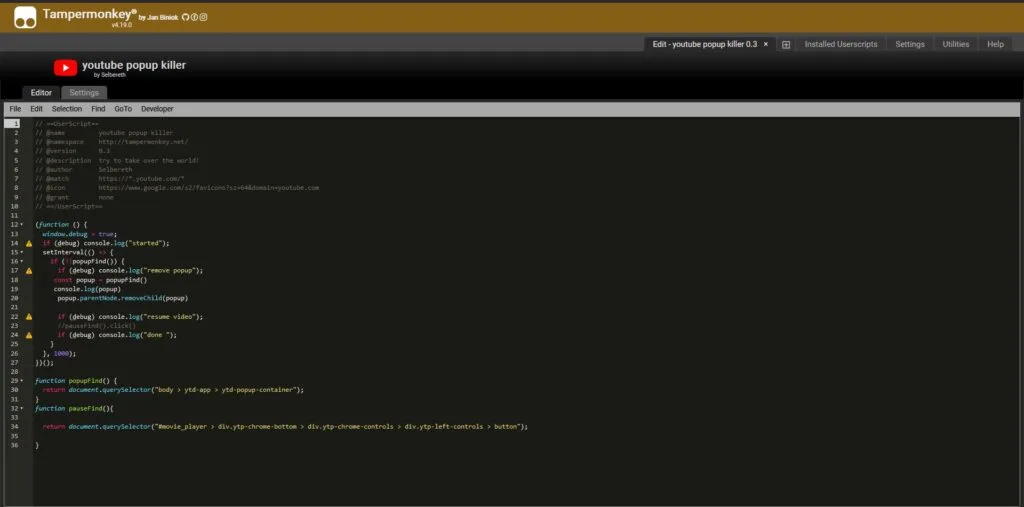The height and width of the screenshot is (507, 1024).
Task: Open the GitHub icon link in header
Action: [x=185, y=17]
